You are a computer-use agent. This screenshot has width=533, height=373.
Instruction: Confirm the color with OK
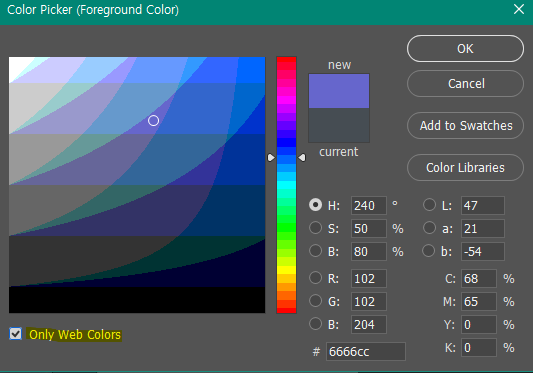465,49
